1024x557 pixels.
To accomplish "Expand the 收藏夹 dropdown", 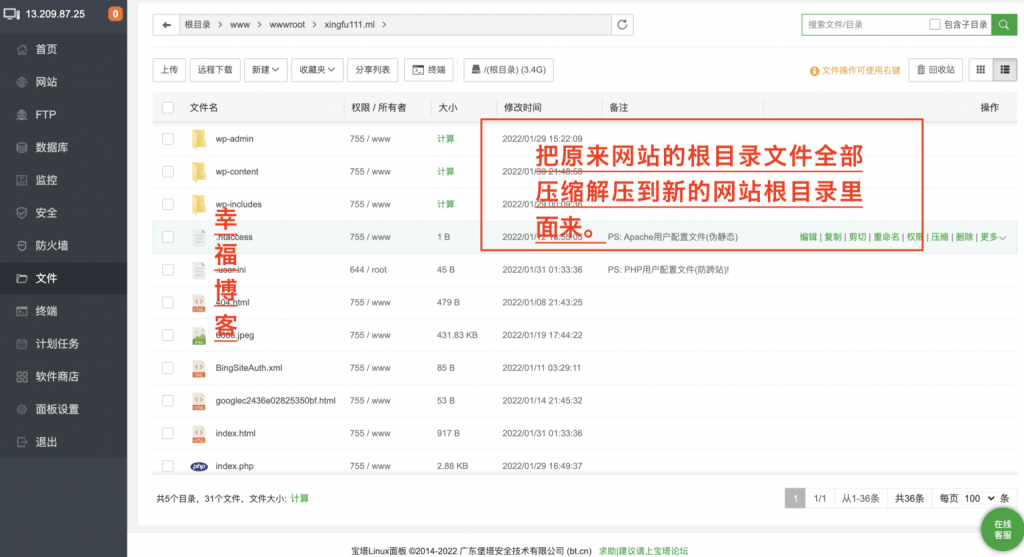I will [x=317, y=70].
